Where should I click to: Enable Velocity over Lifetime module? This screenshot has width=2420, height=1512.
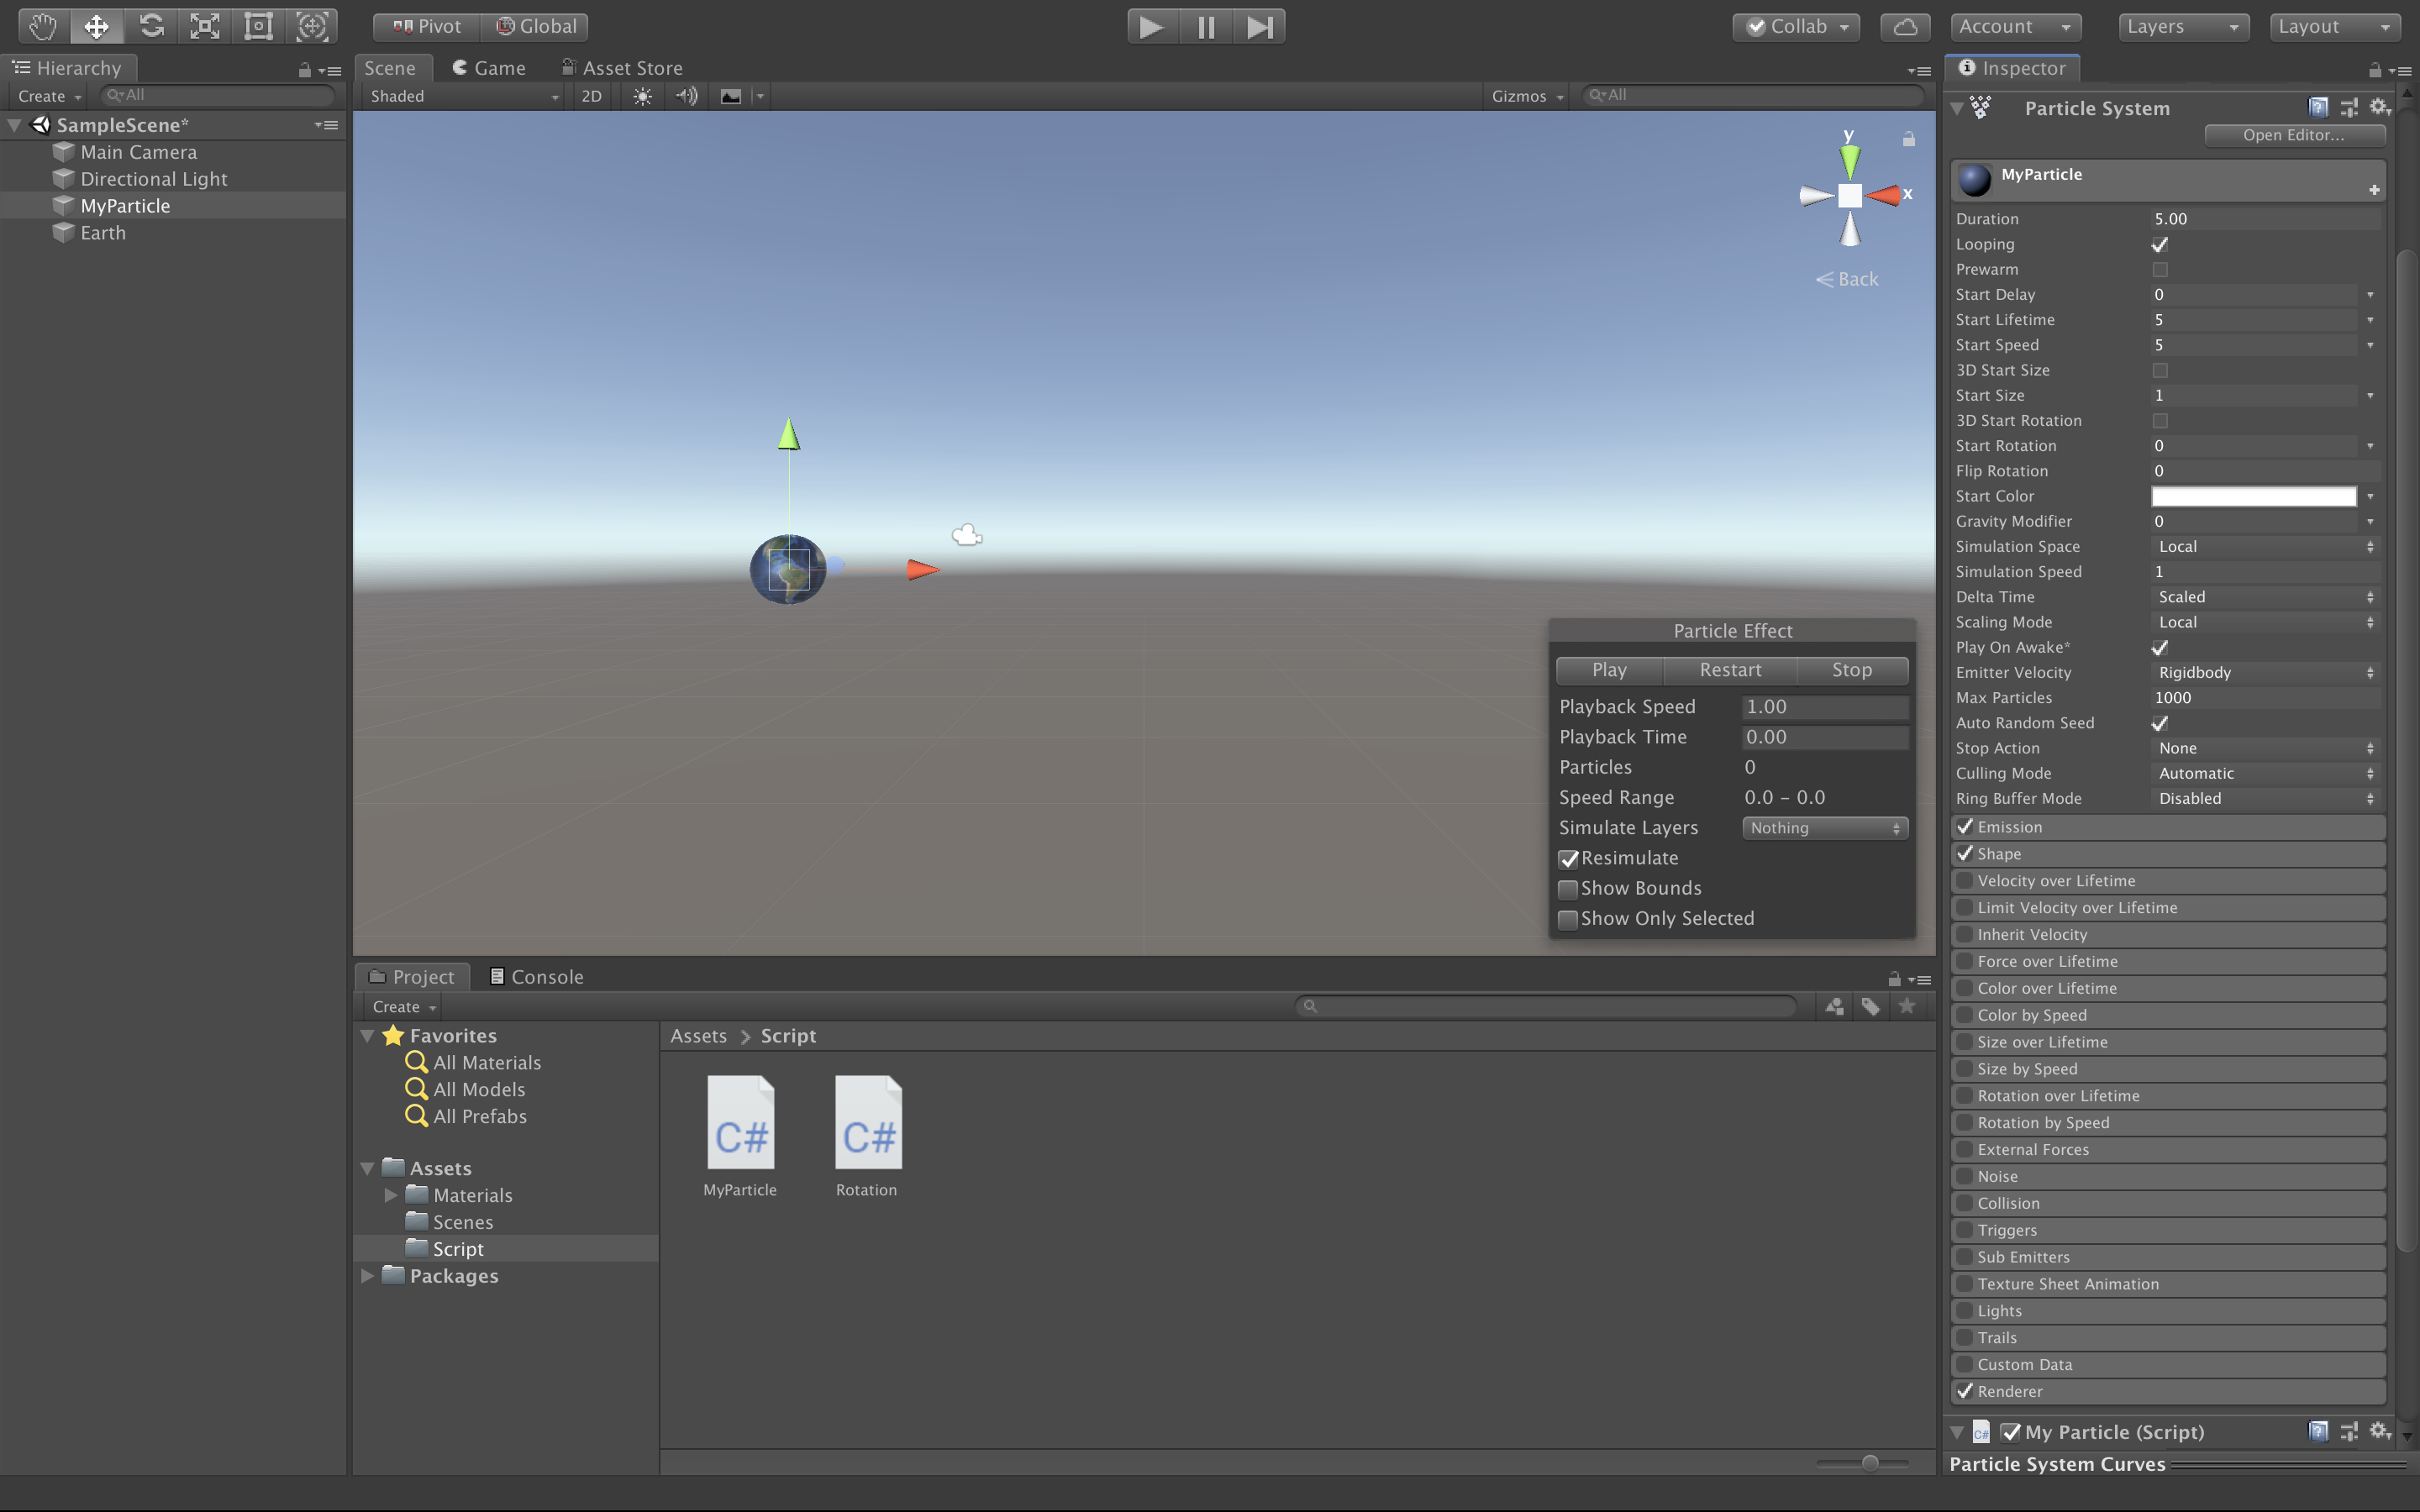[x=1965, y=881]
